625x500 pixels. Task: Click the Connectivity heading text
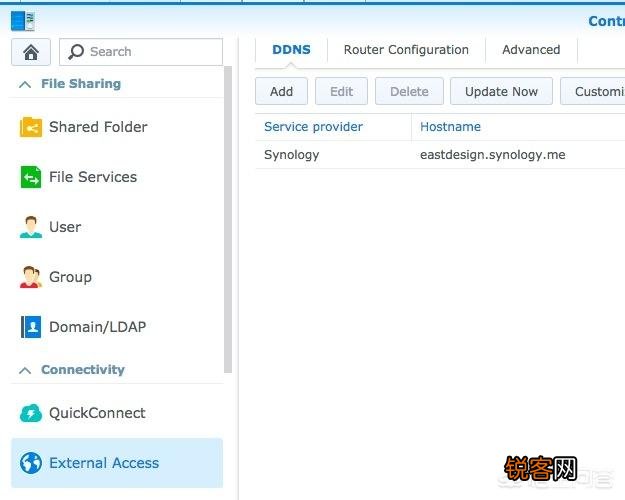83,370
